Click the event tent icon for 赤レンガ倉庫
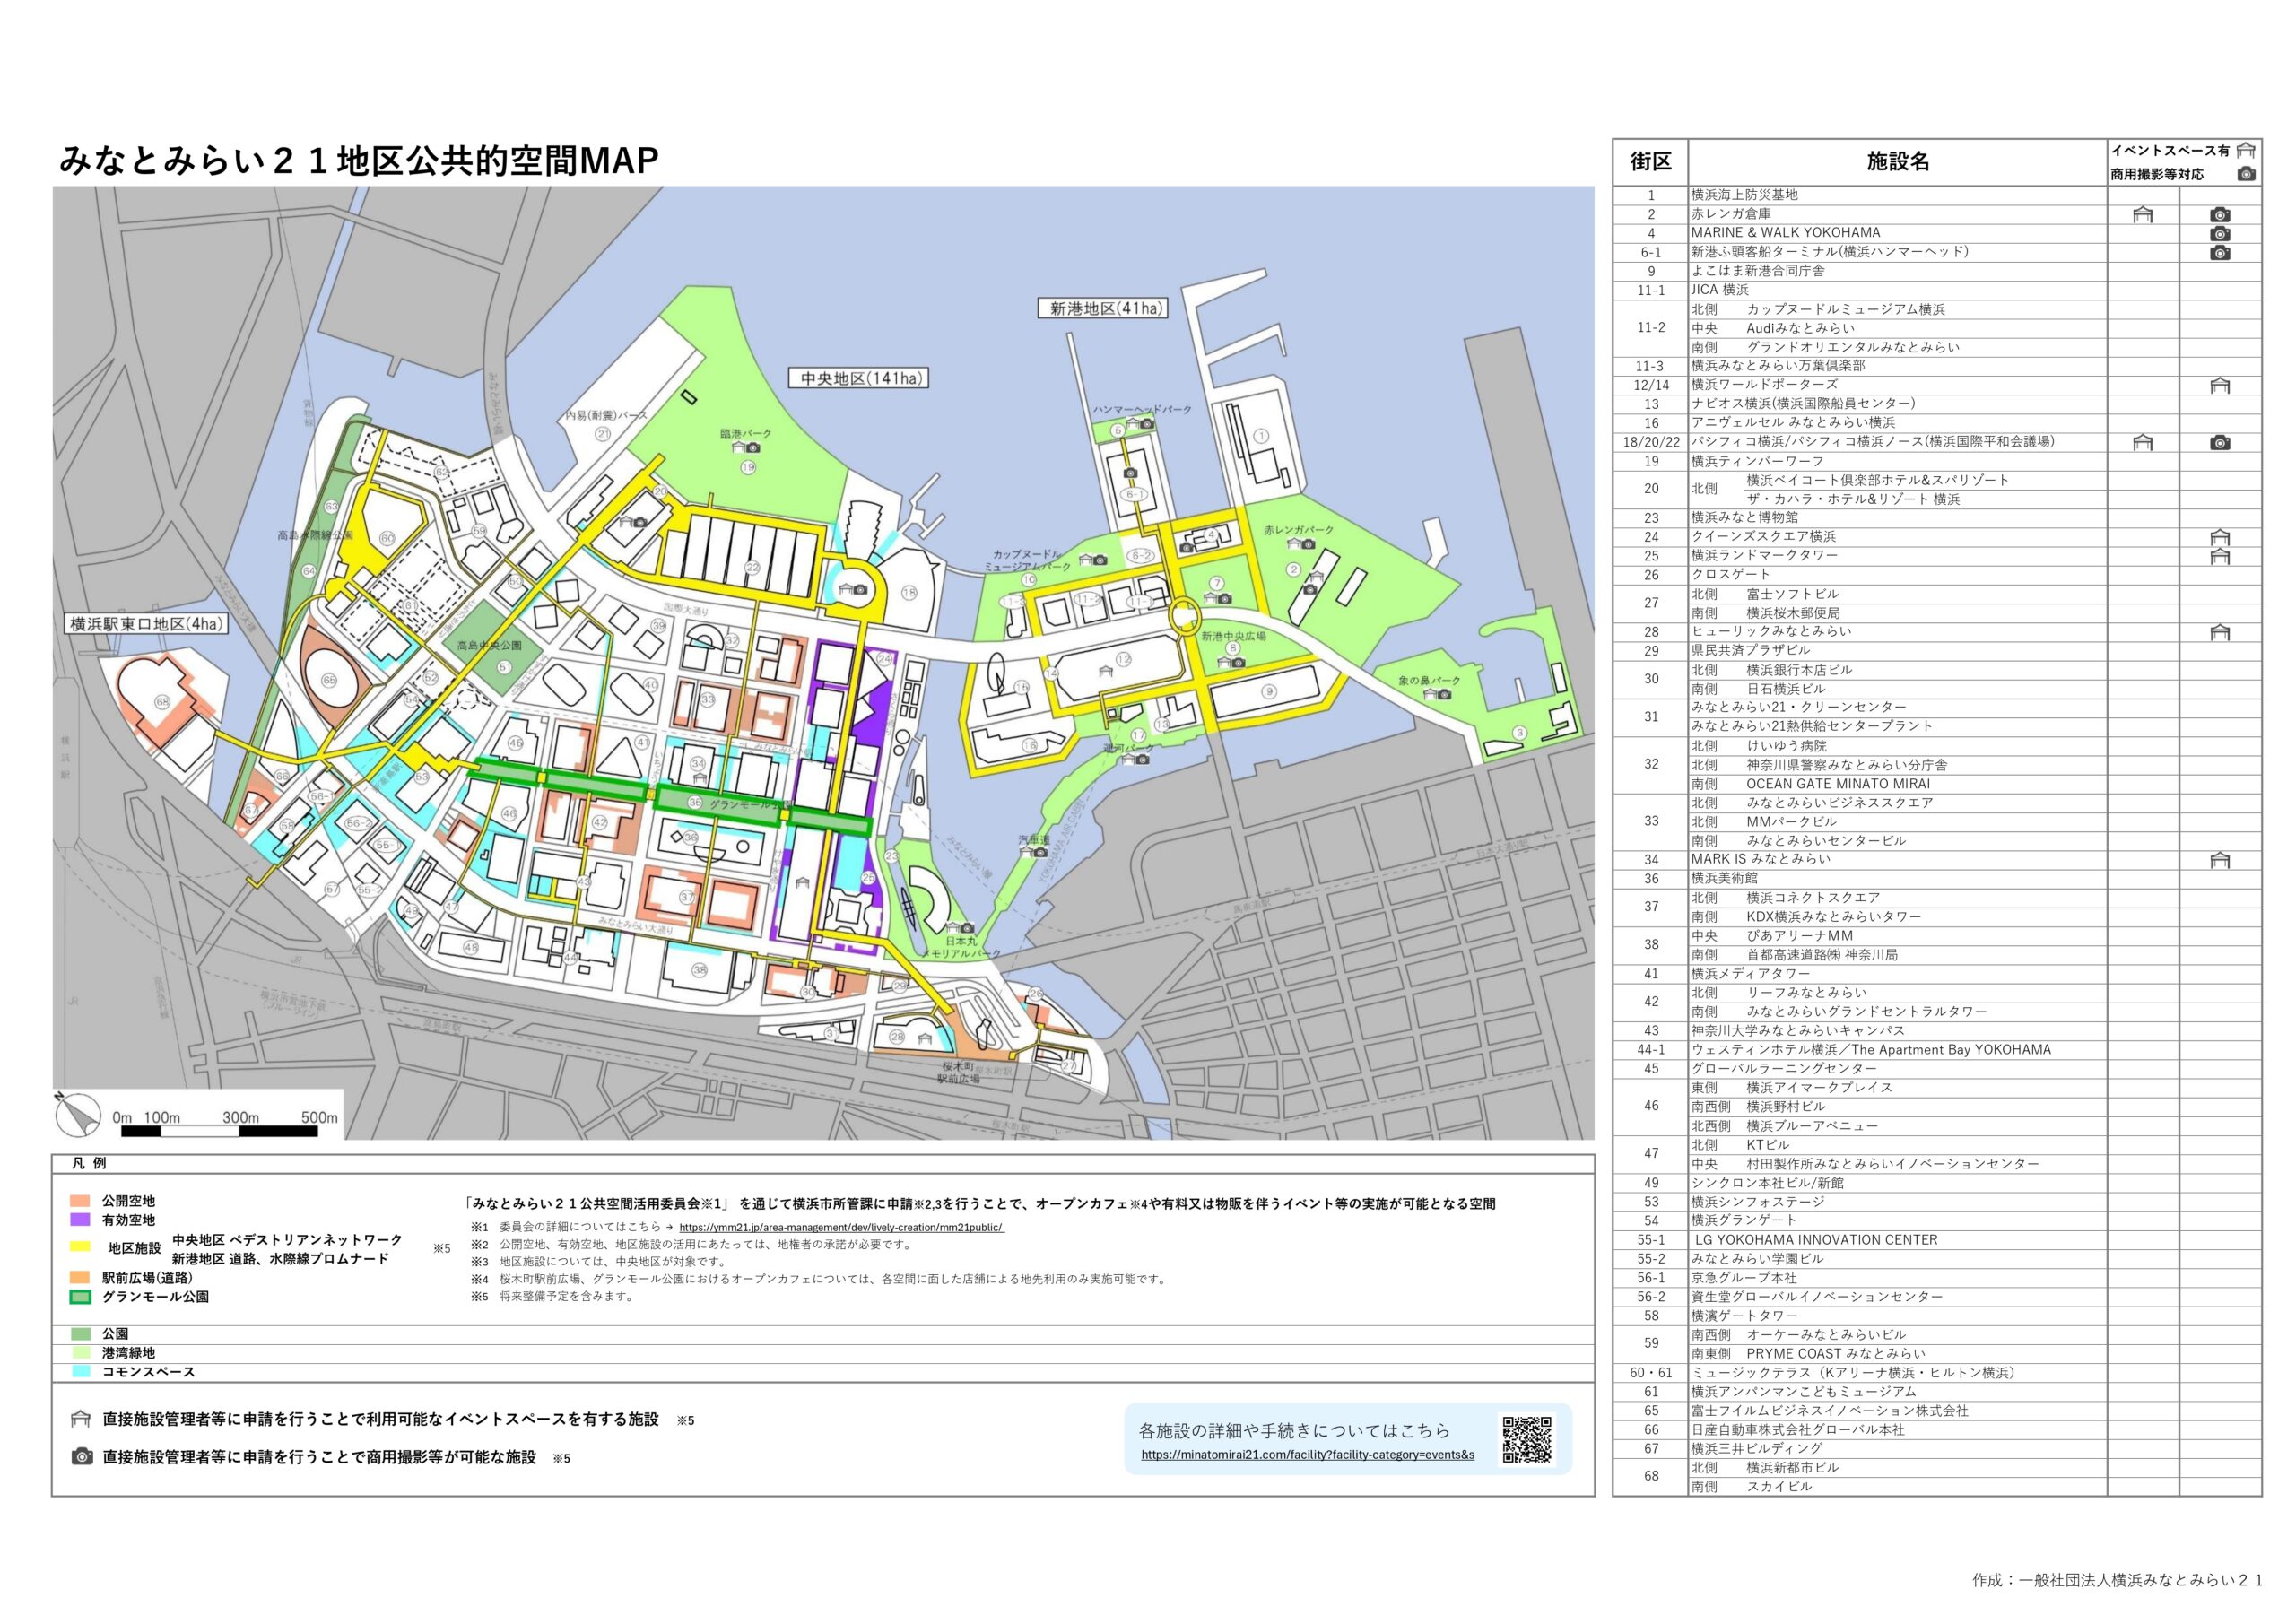 tap(2142, 215)
